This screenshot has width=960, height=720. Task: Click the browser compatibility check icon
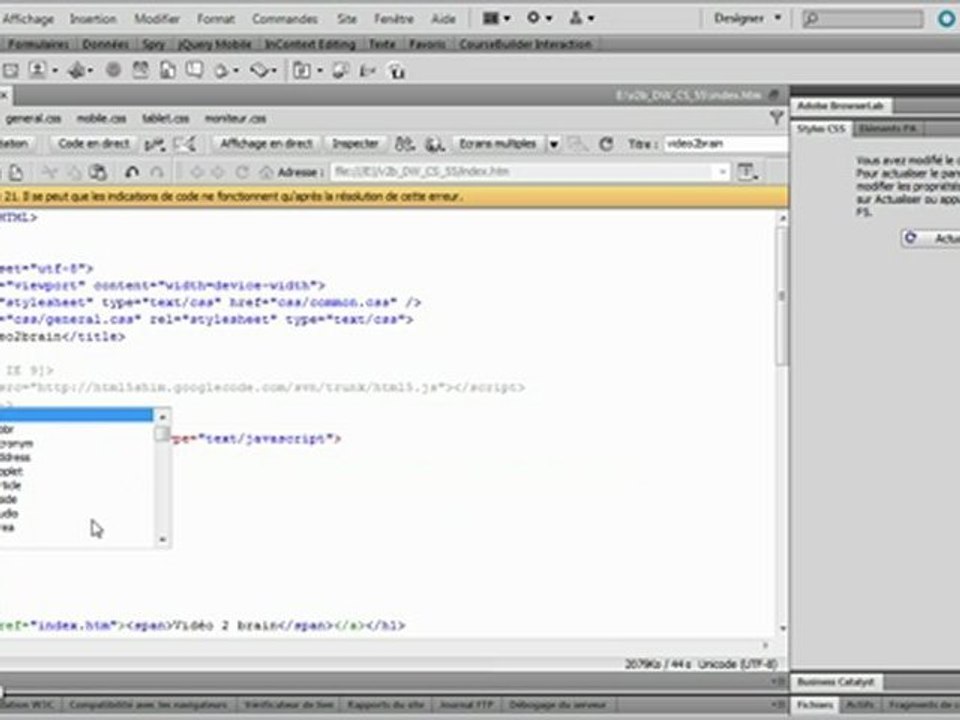(404, 144)
